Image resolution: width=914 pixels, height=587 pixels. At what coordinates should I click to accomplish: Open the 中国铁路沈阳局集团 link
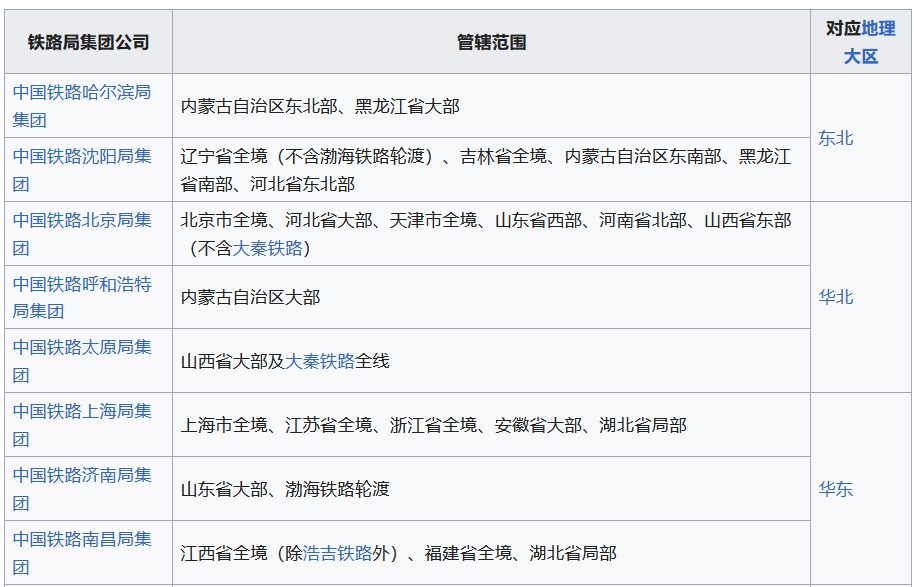[x=82, y=170]
